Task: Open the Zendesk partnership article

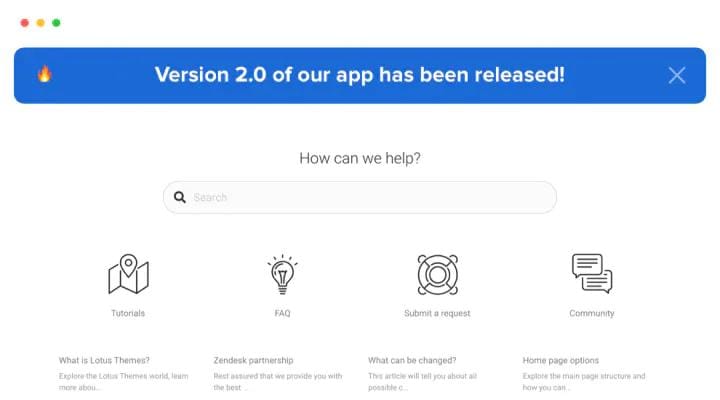Action: coord(253,361)
